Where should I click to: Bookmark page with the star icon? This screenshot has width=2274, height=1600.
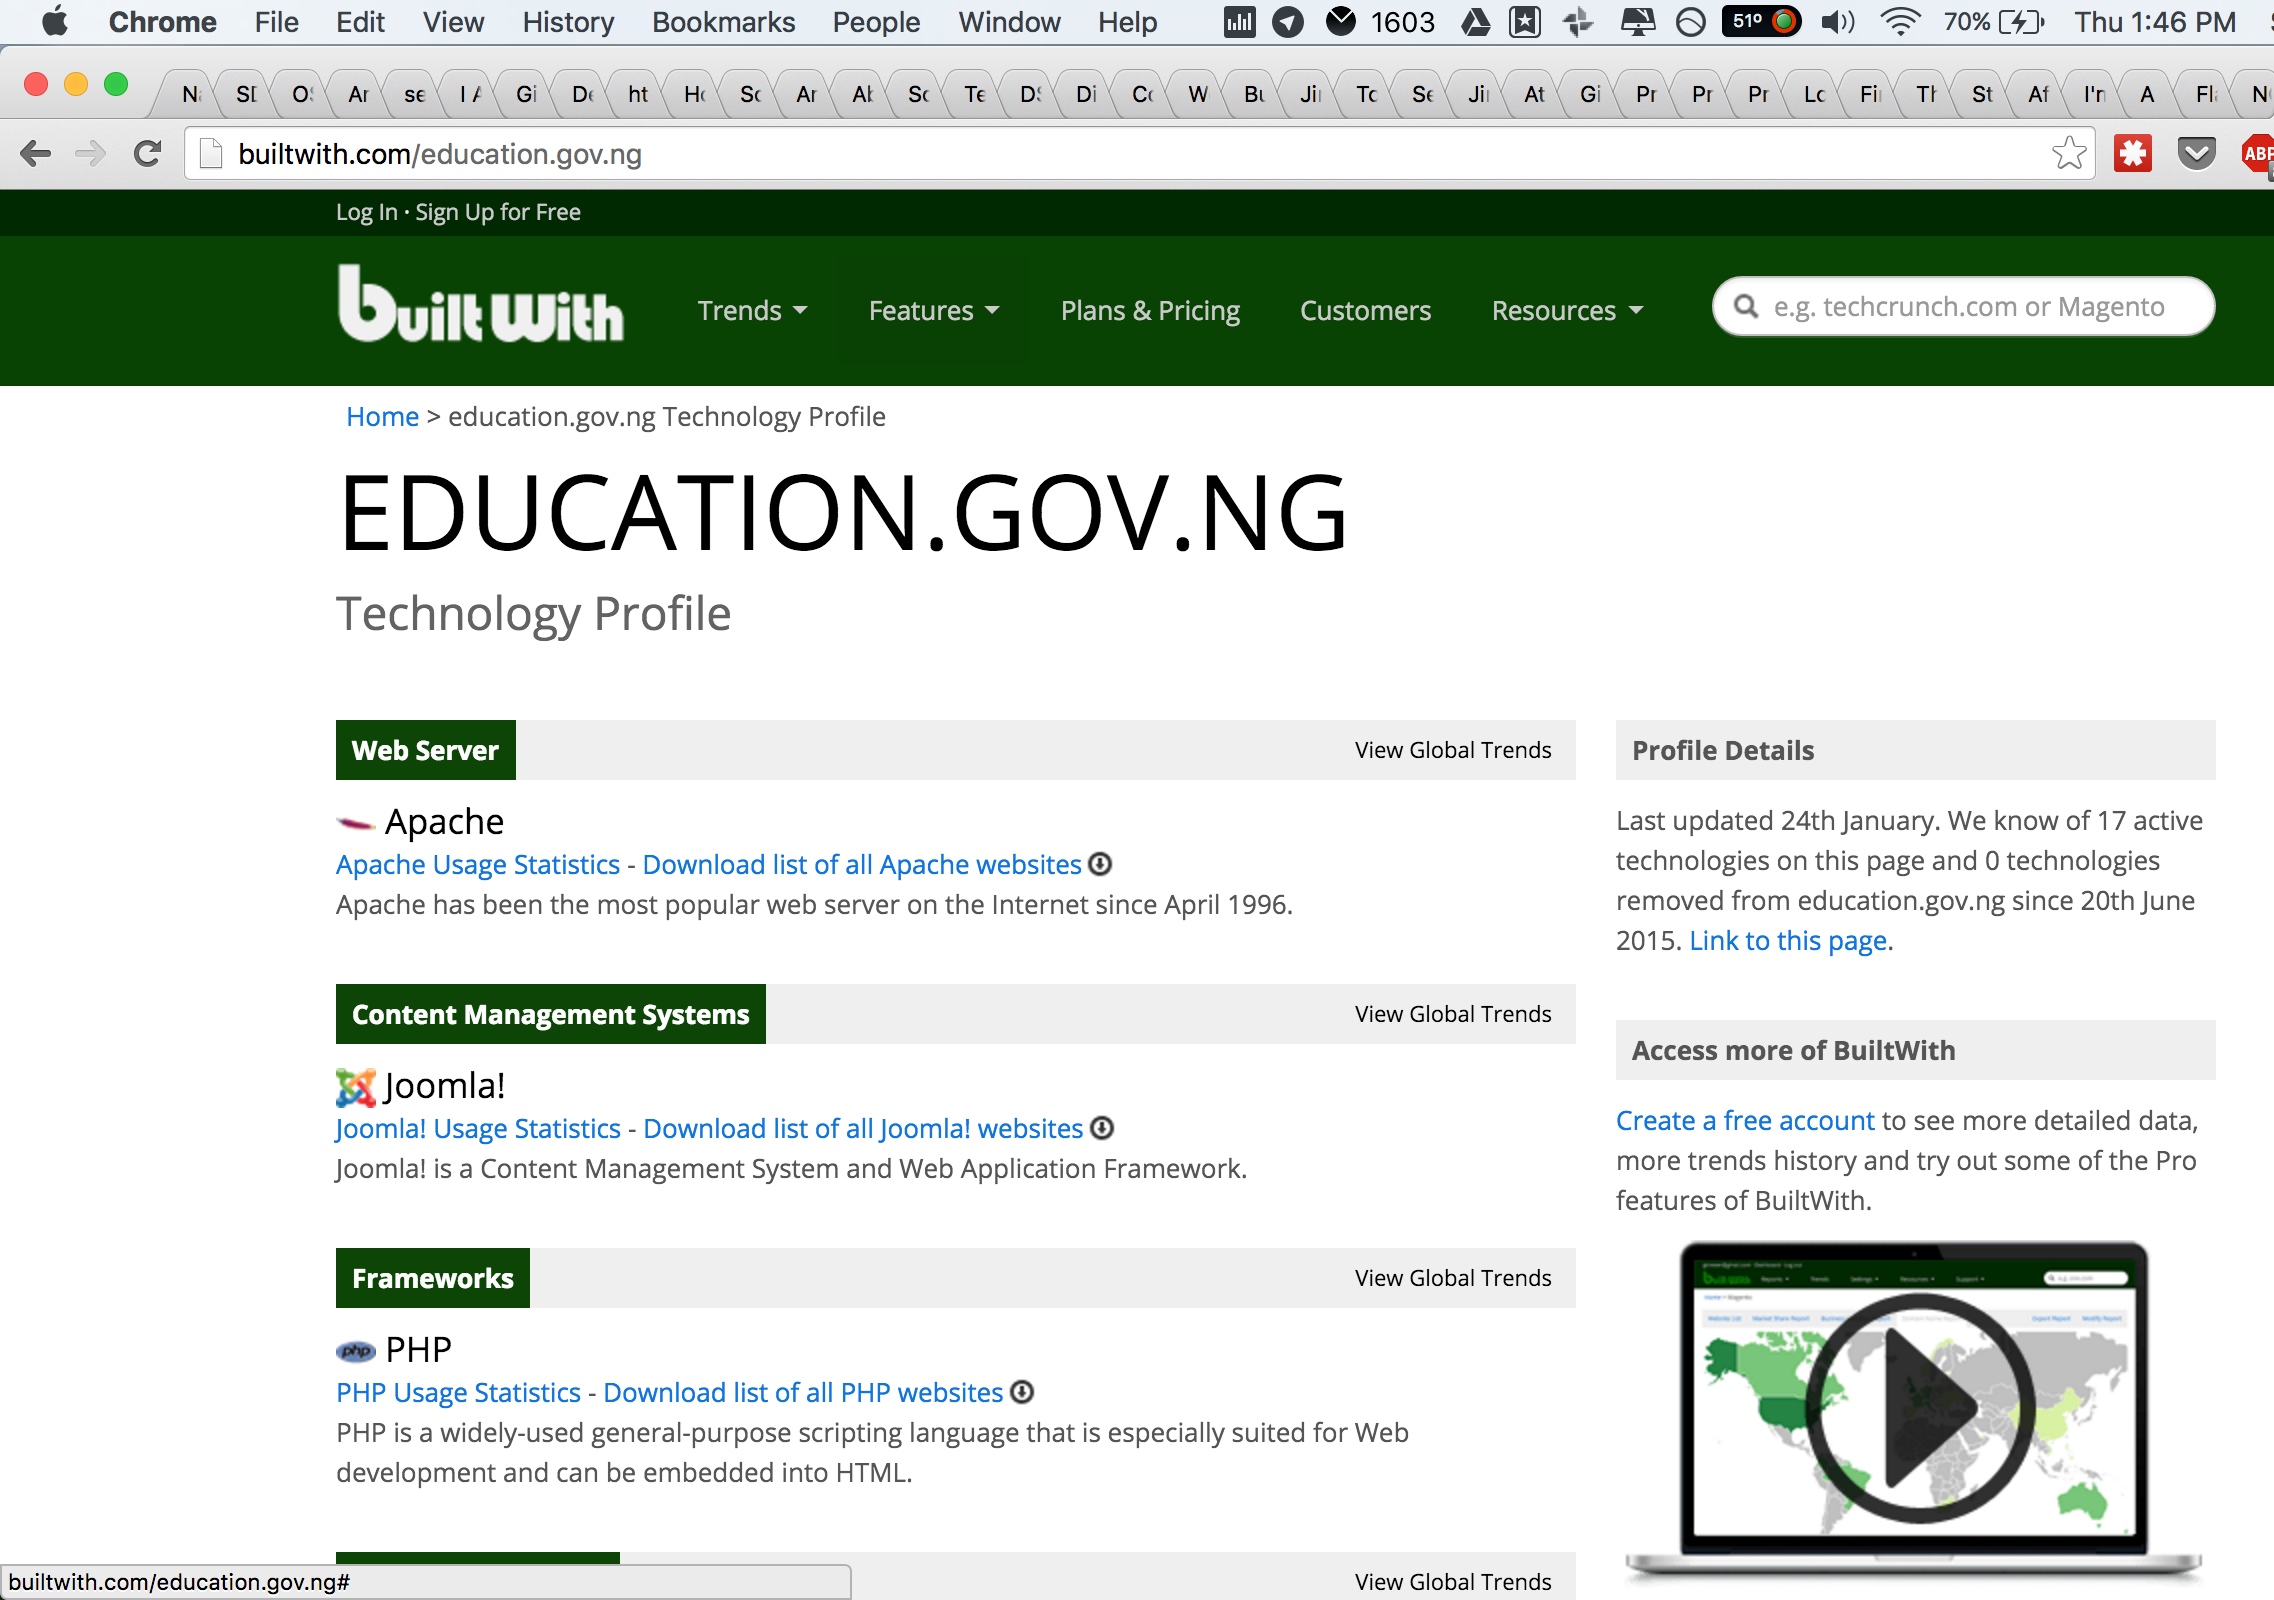pyautogui.click(x=2068, y=154)
